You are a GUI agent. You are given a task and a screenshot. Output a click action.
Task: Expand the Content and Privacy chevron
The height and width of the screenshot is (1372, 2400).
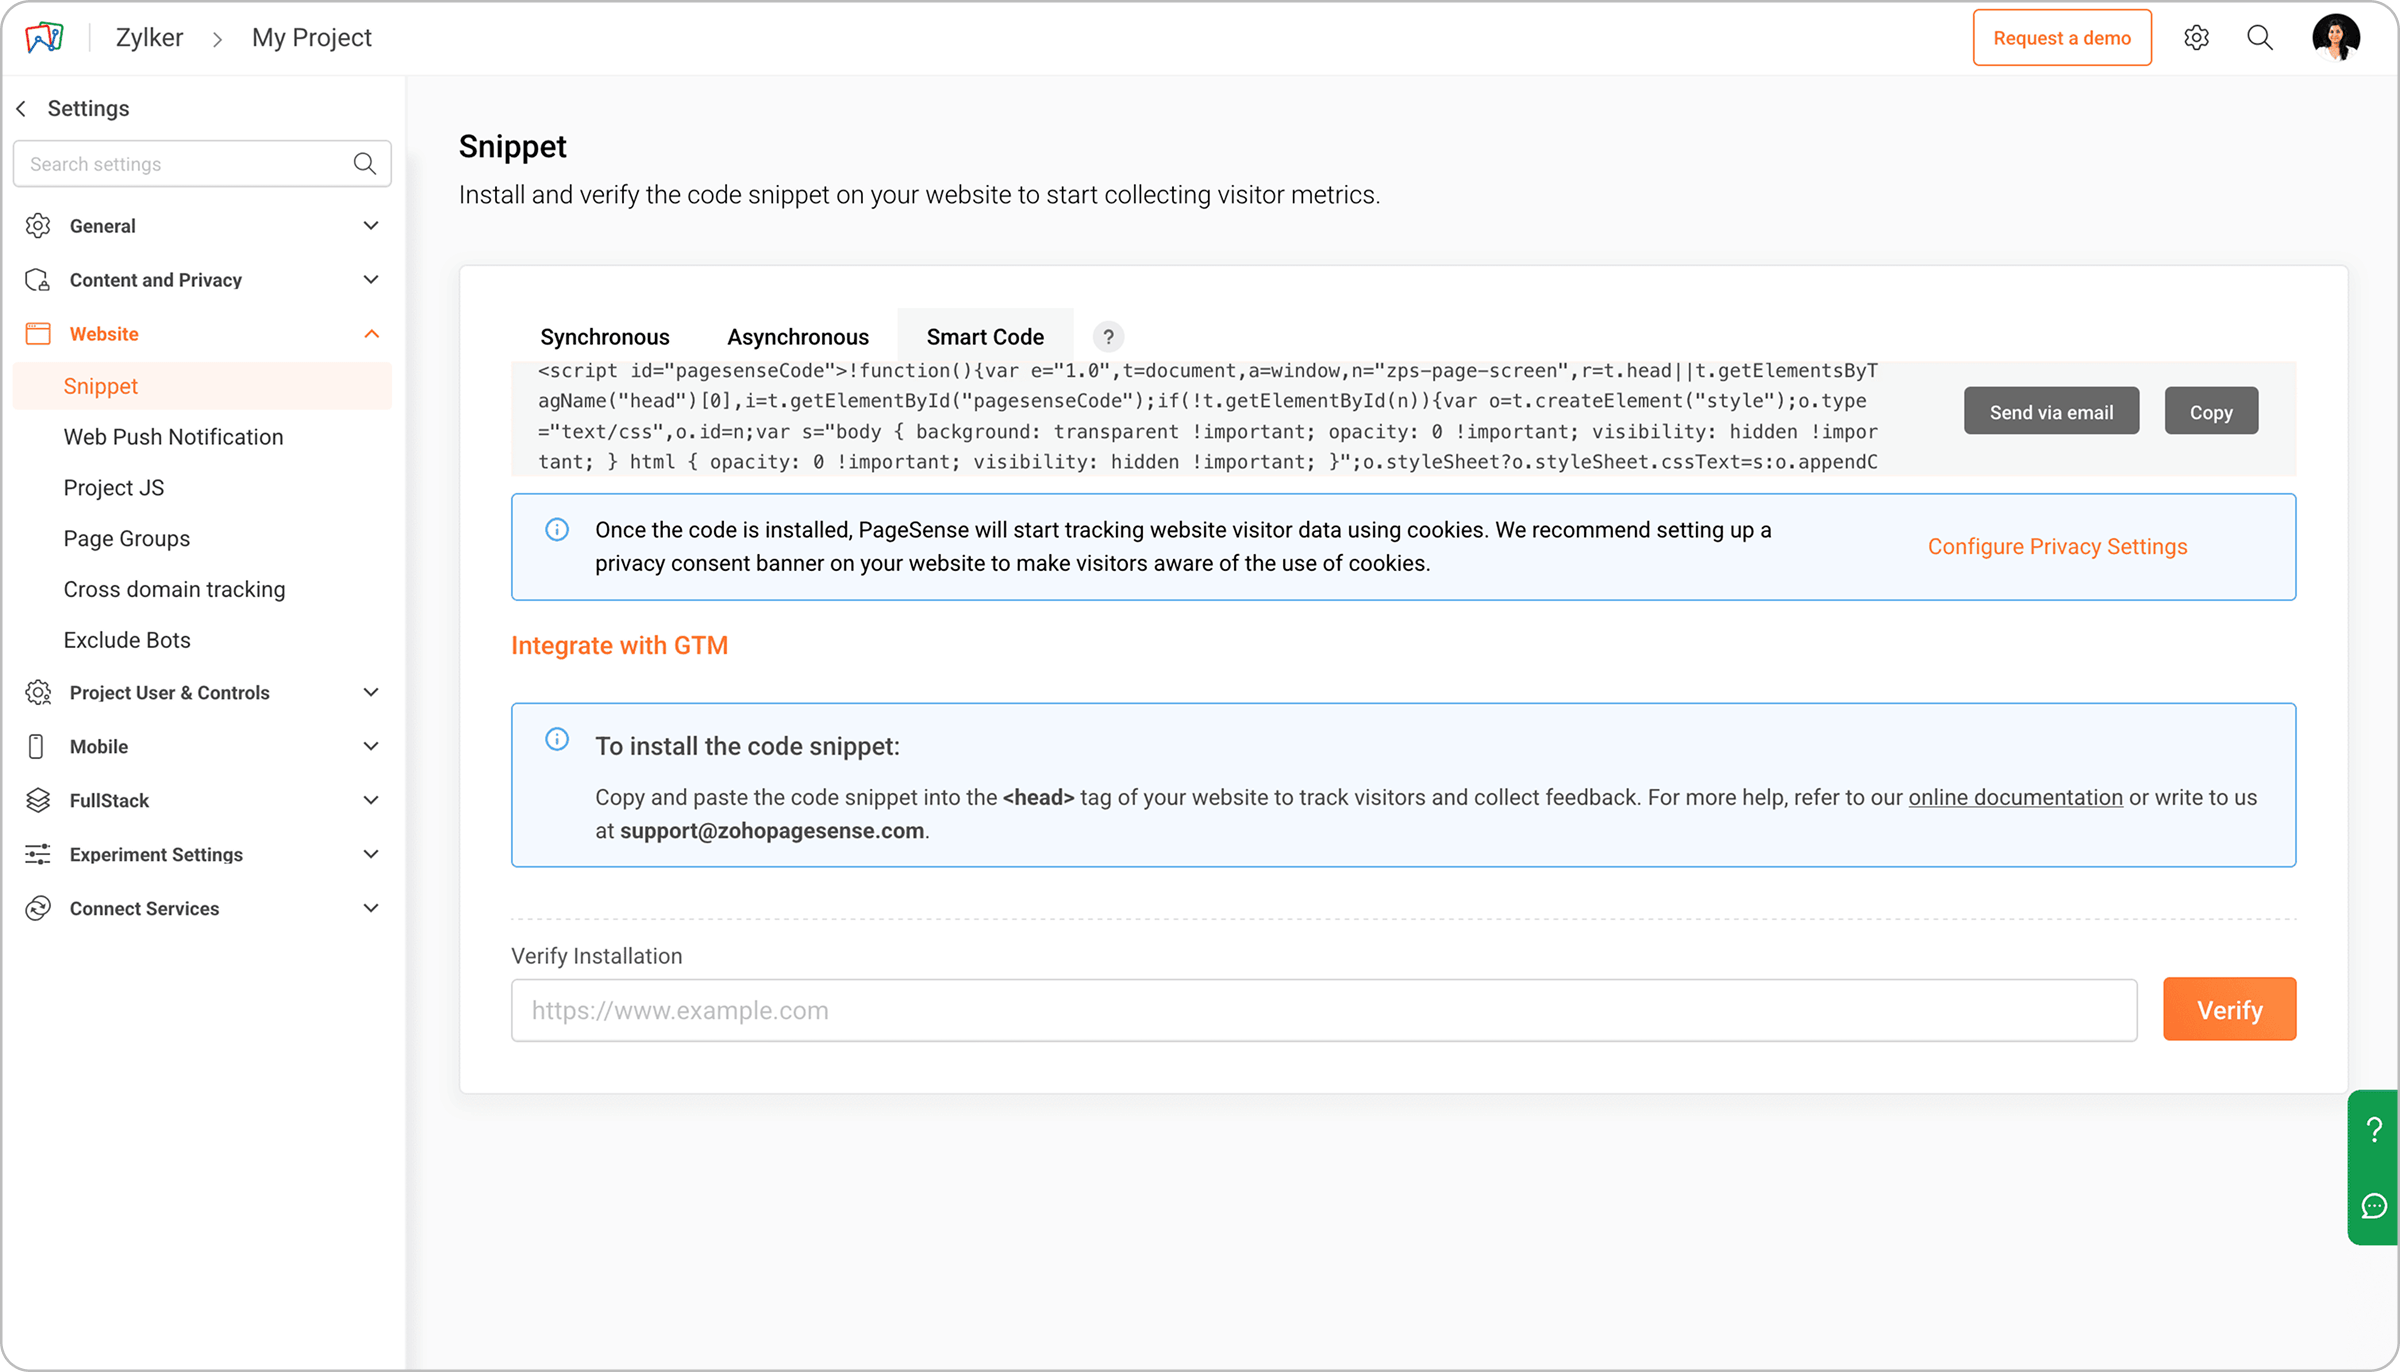point(371,280)
